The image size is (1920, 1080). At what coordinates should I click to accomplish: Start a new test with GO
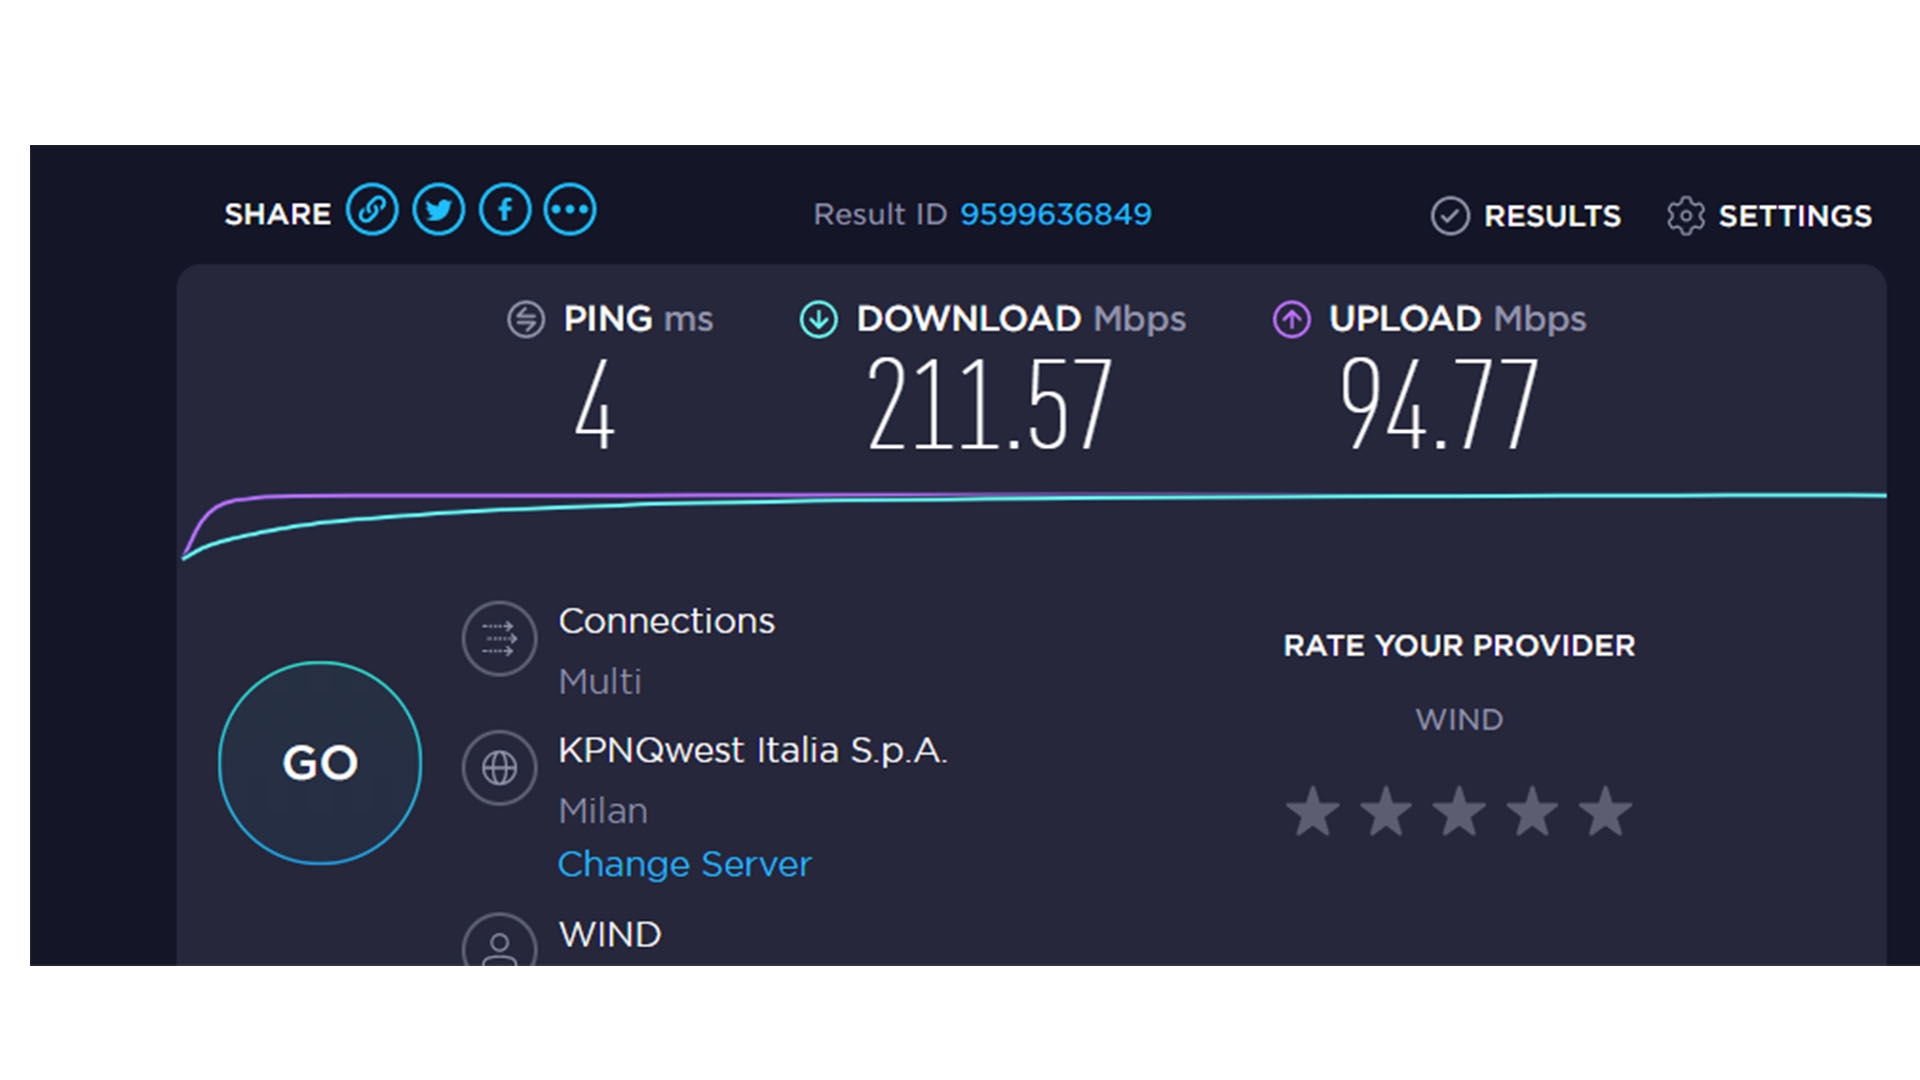click(320, 763)
